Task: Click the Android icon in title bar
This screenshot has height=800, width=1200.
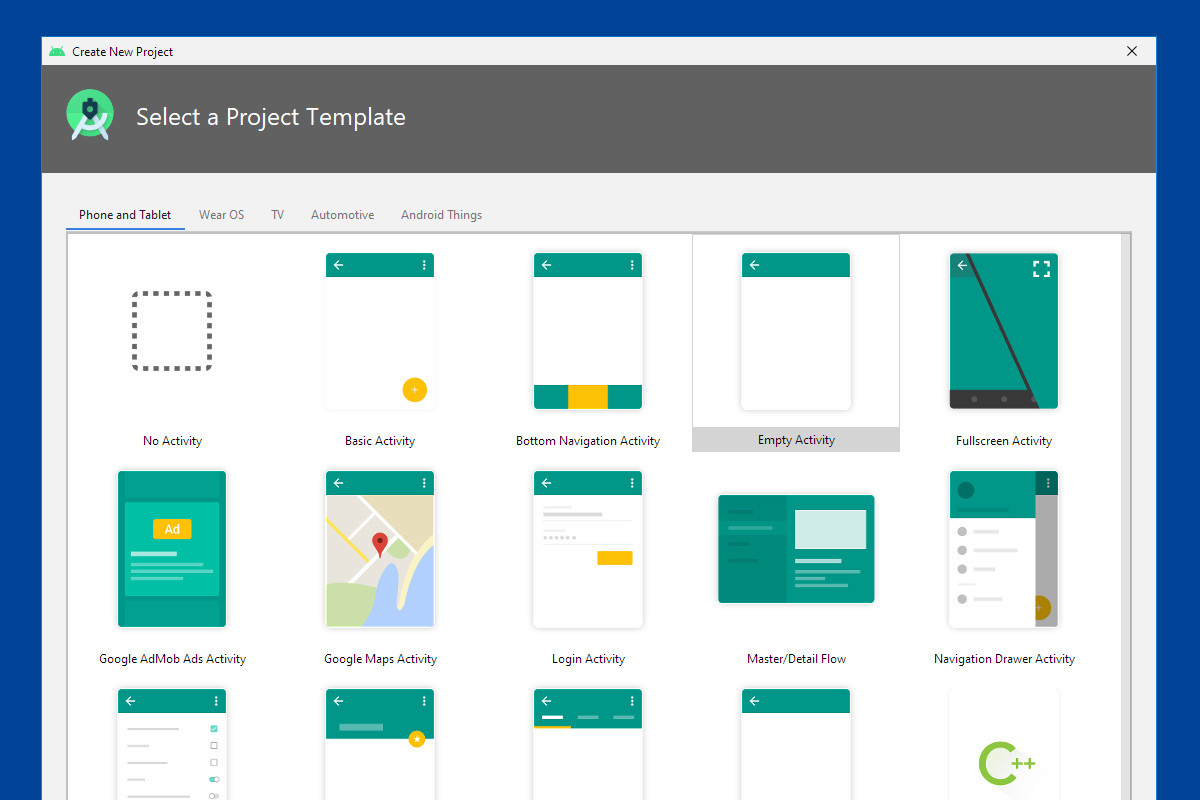Action: [57, 51]
